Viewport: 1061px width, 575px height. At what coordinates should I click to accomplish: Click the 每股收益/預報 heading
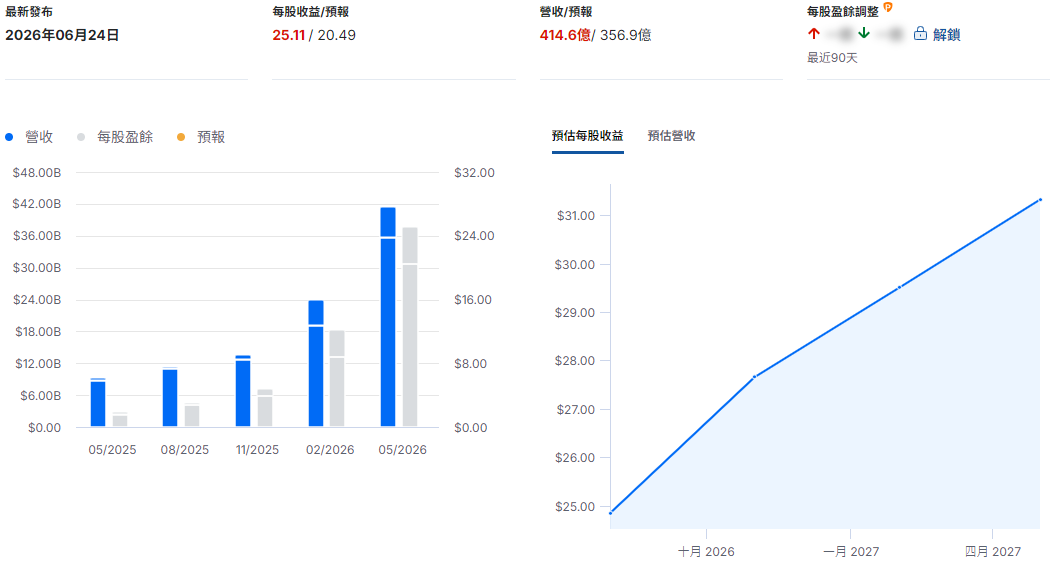tap(311, 12)
